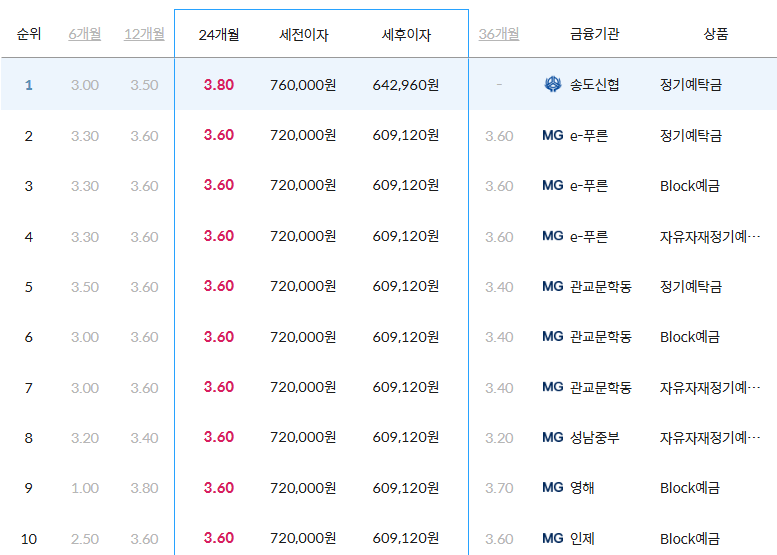Image resolution: width=777 pixels, height=555 pixels.
Task: Click the 1.00 six-month rate in rank 9
Action: [x=85, y=488]
